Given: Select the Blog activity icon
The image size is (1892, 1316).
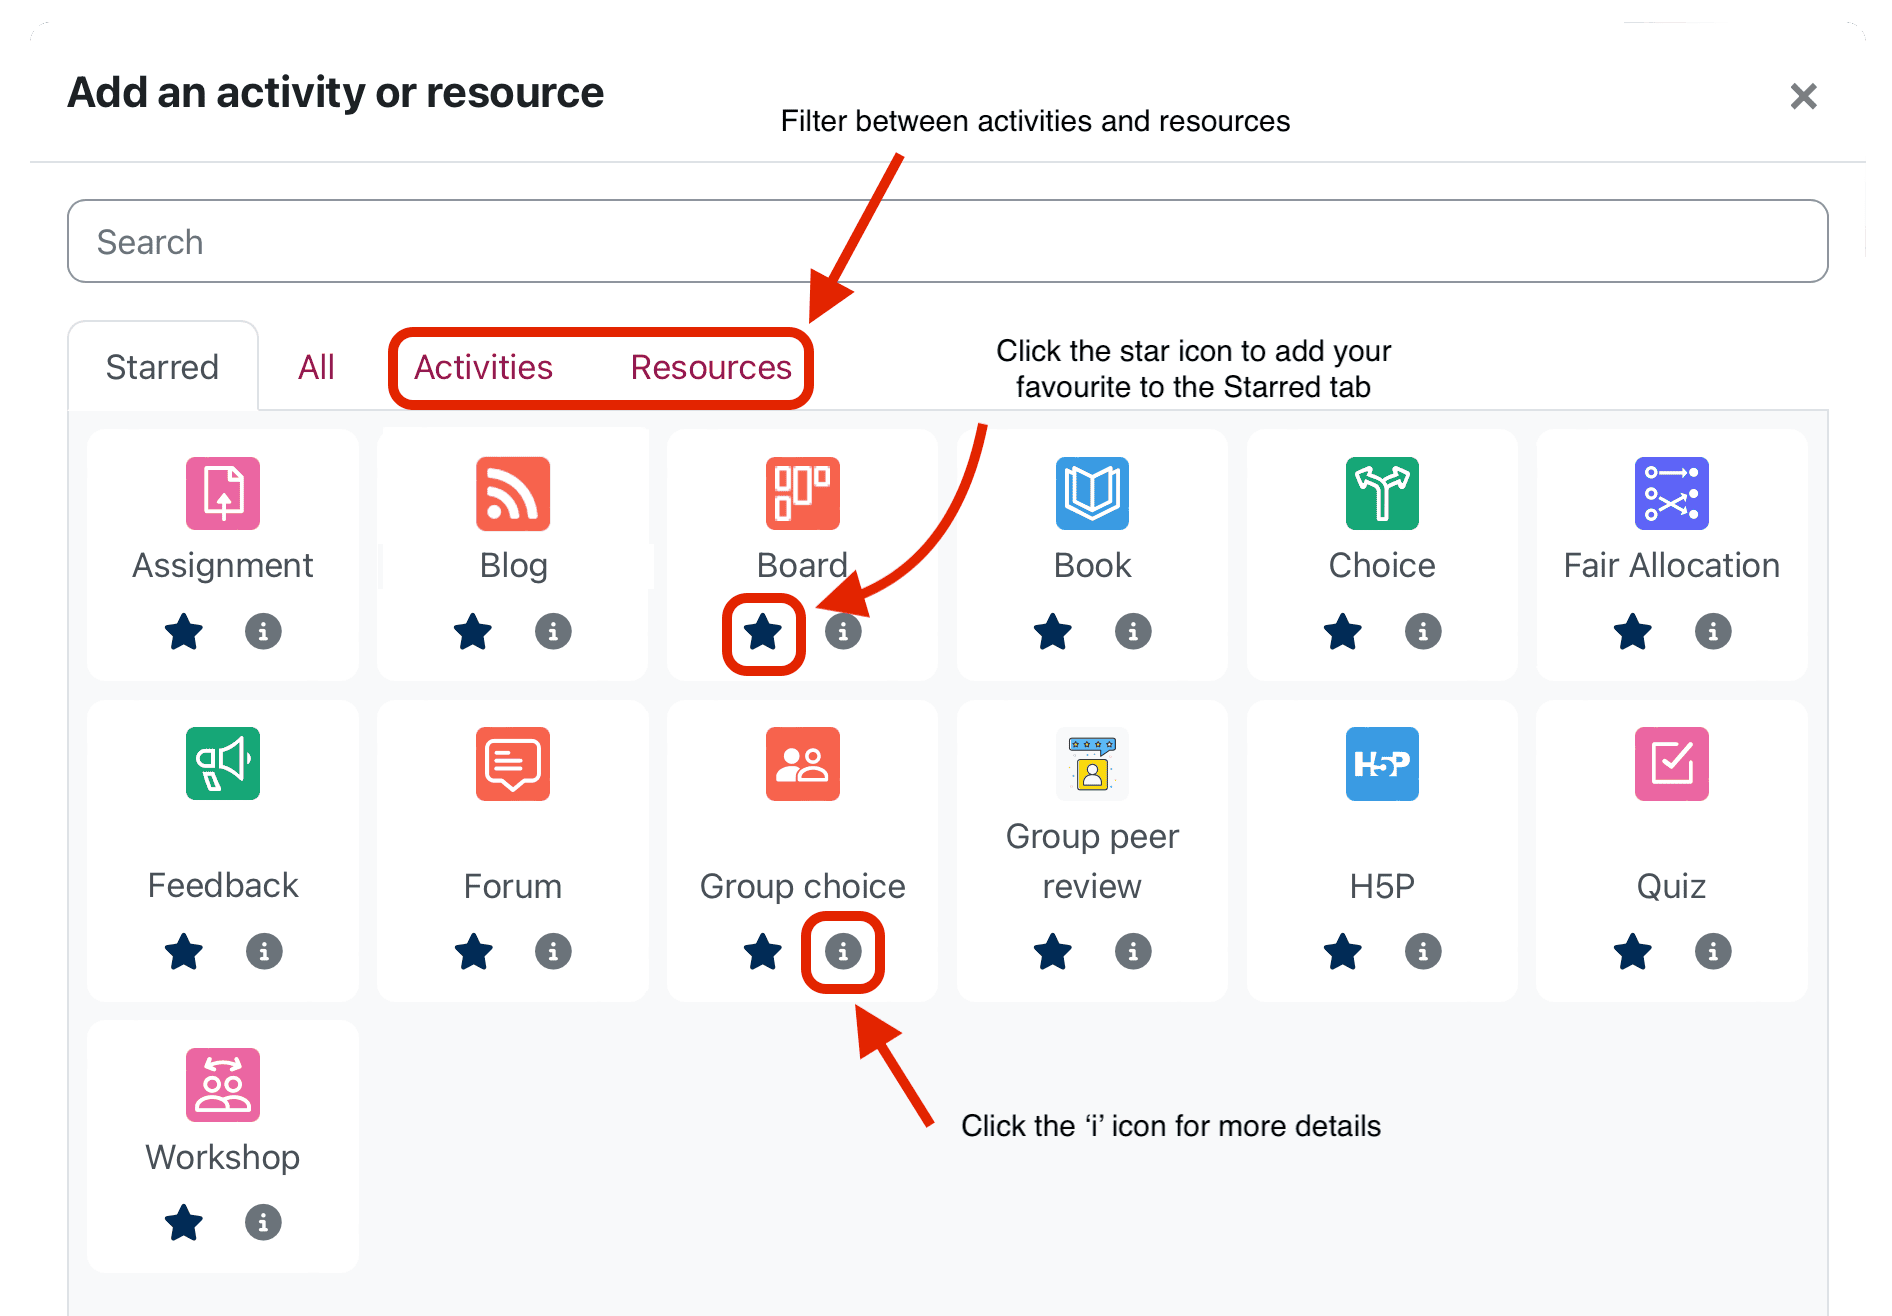Looking at the screenshot, I should (x=512, y=493).
